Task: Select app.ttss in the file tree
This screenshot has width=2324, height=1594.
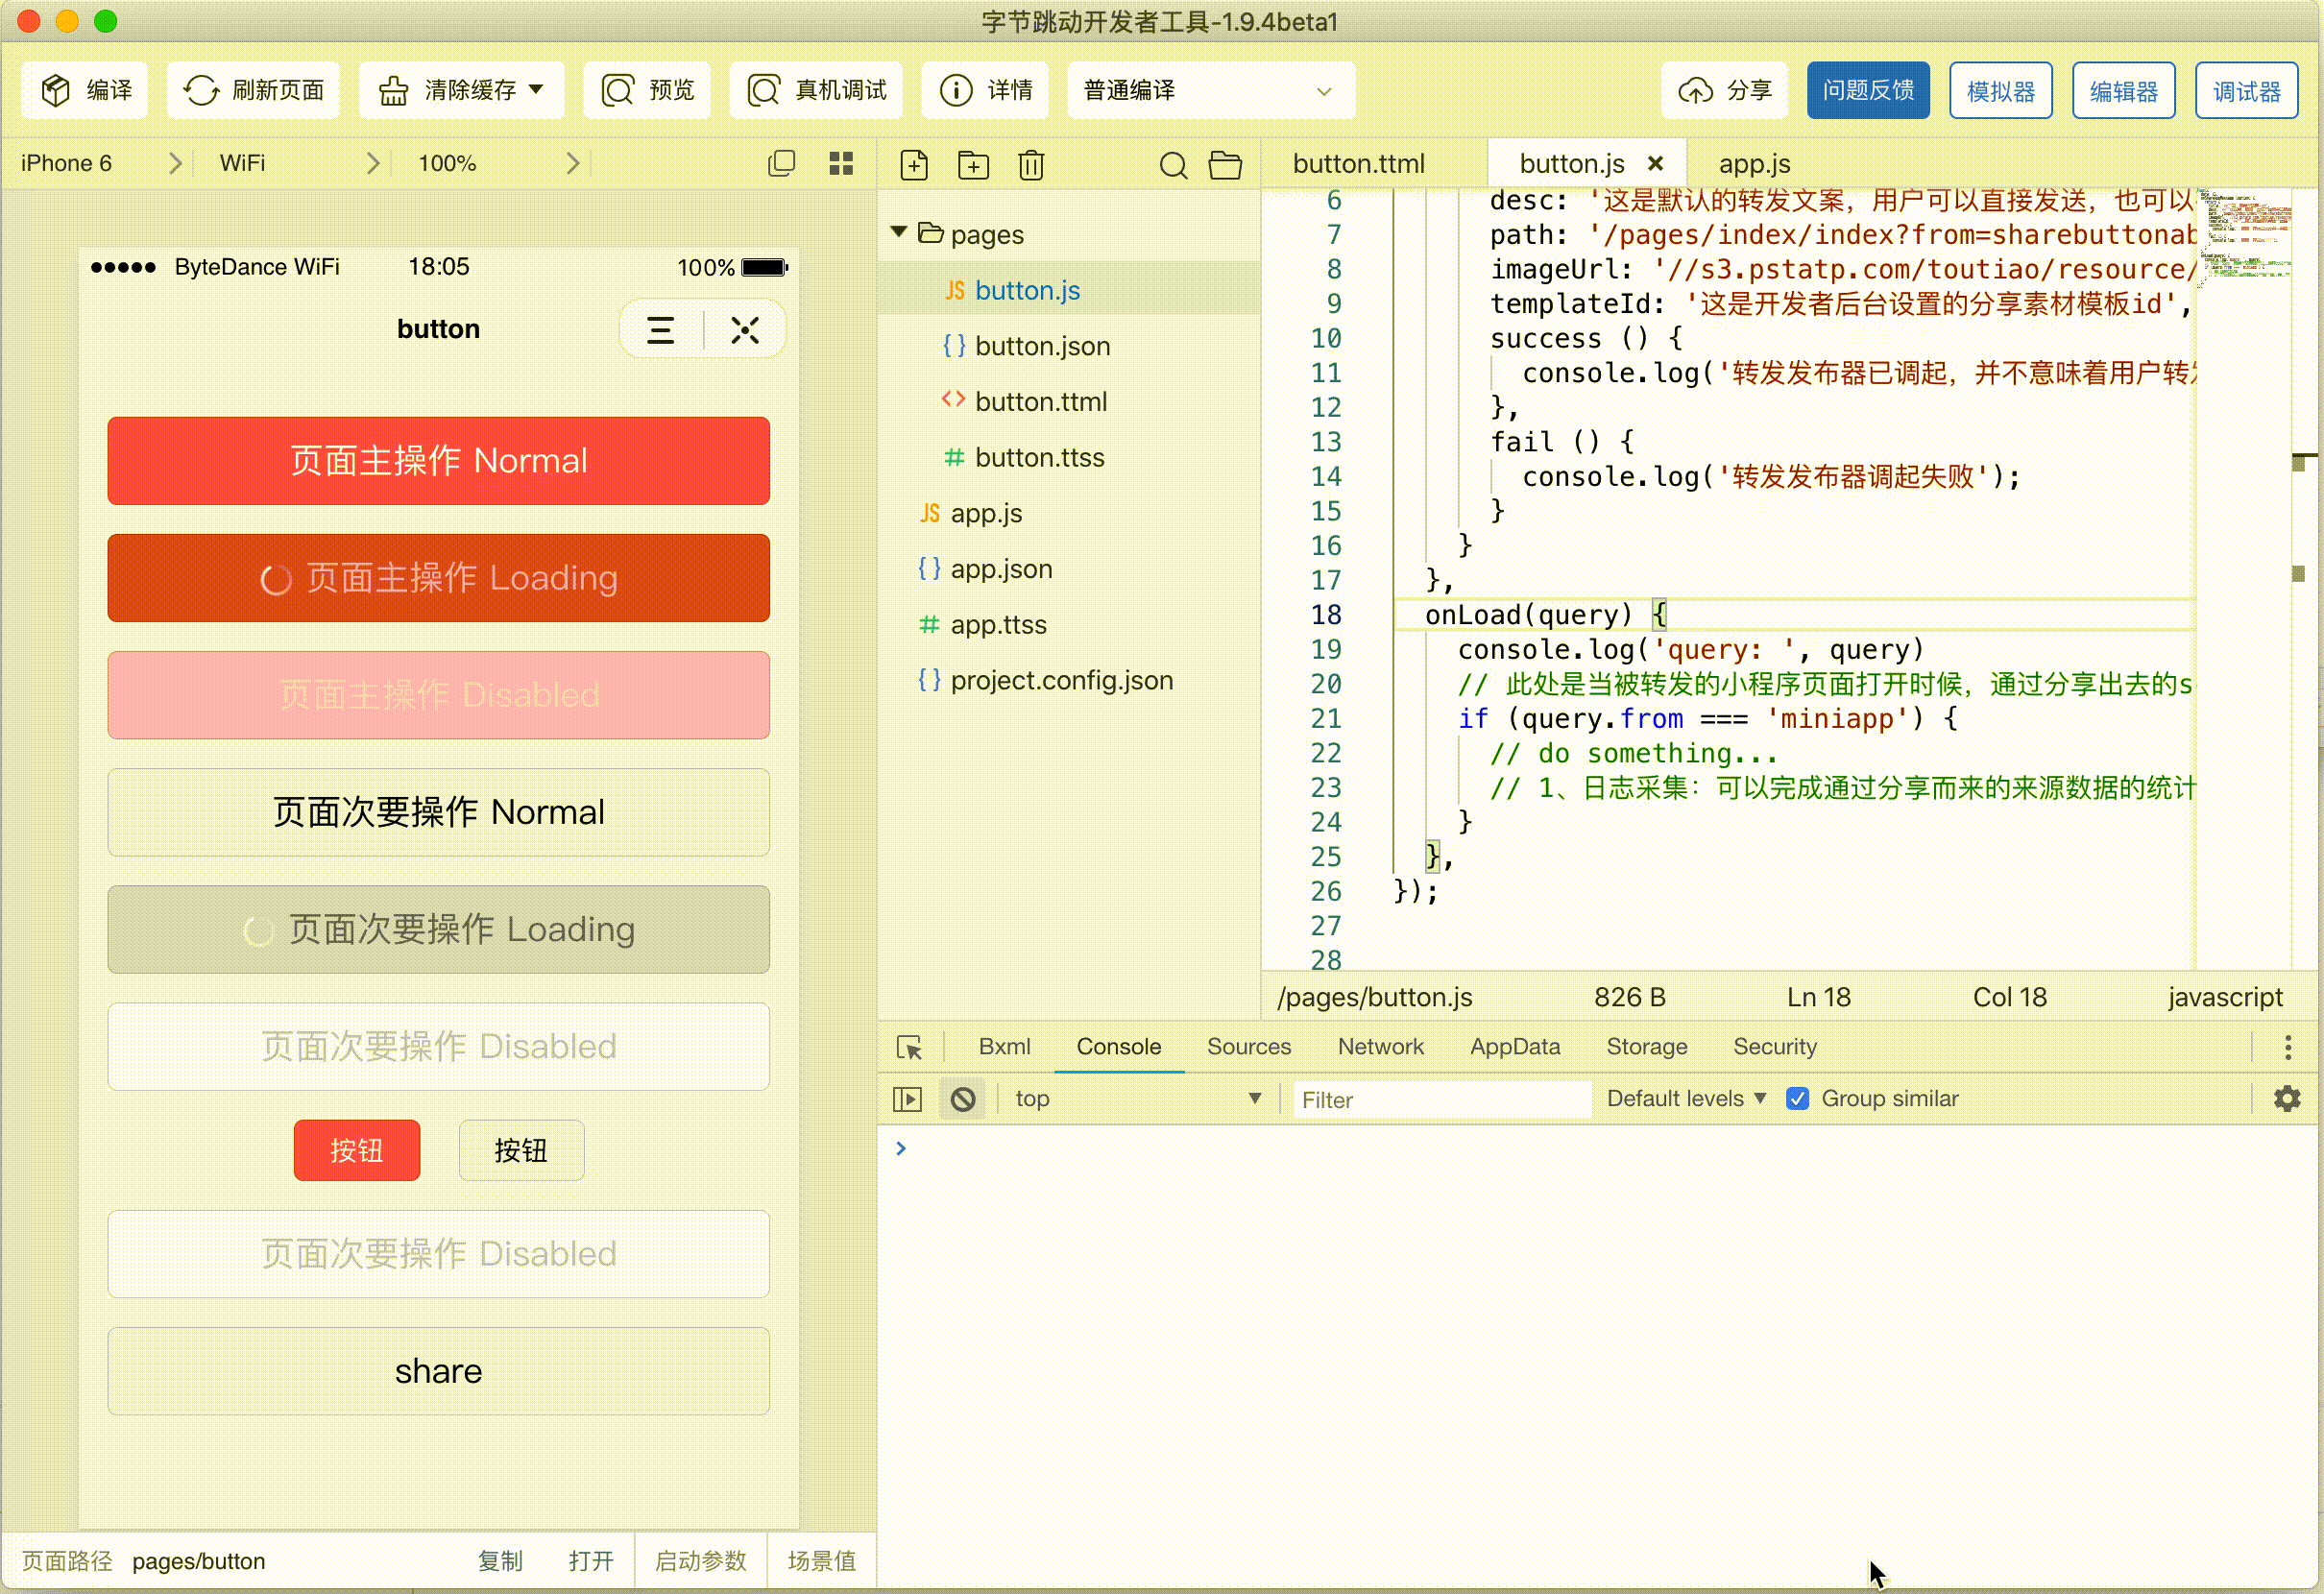Action: click(x=1068, y=624)
